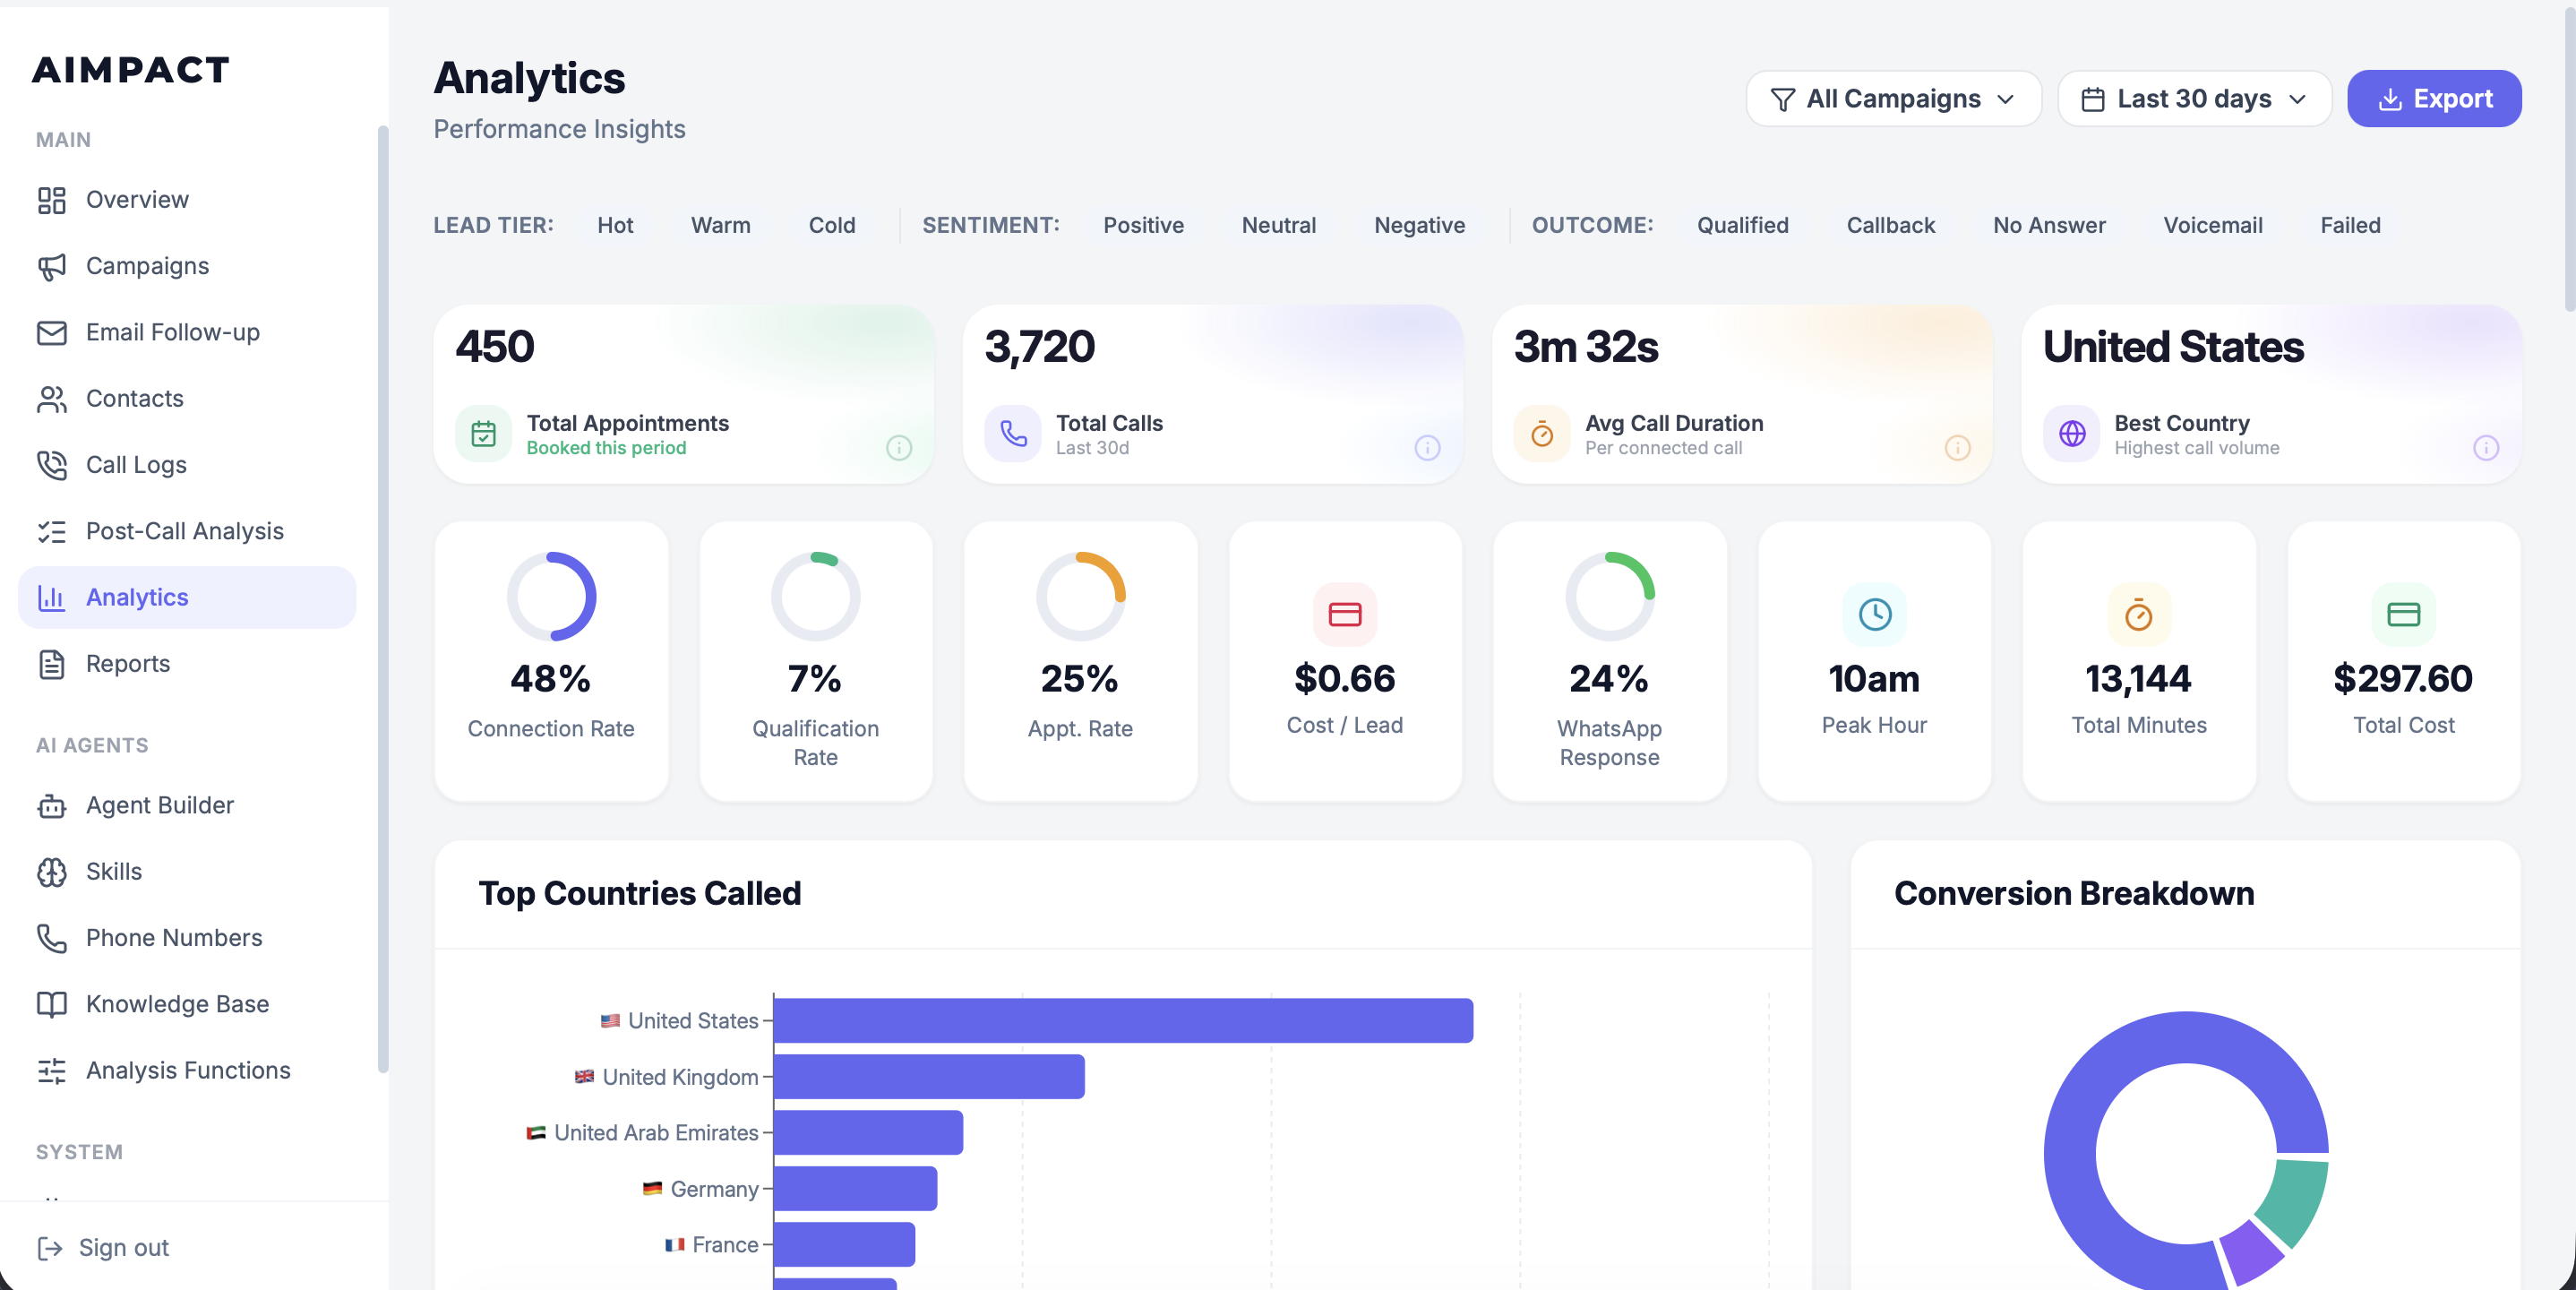
Task: Open the Last 30 days date dropdown
Action: 2195,99
